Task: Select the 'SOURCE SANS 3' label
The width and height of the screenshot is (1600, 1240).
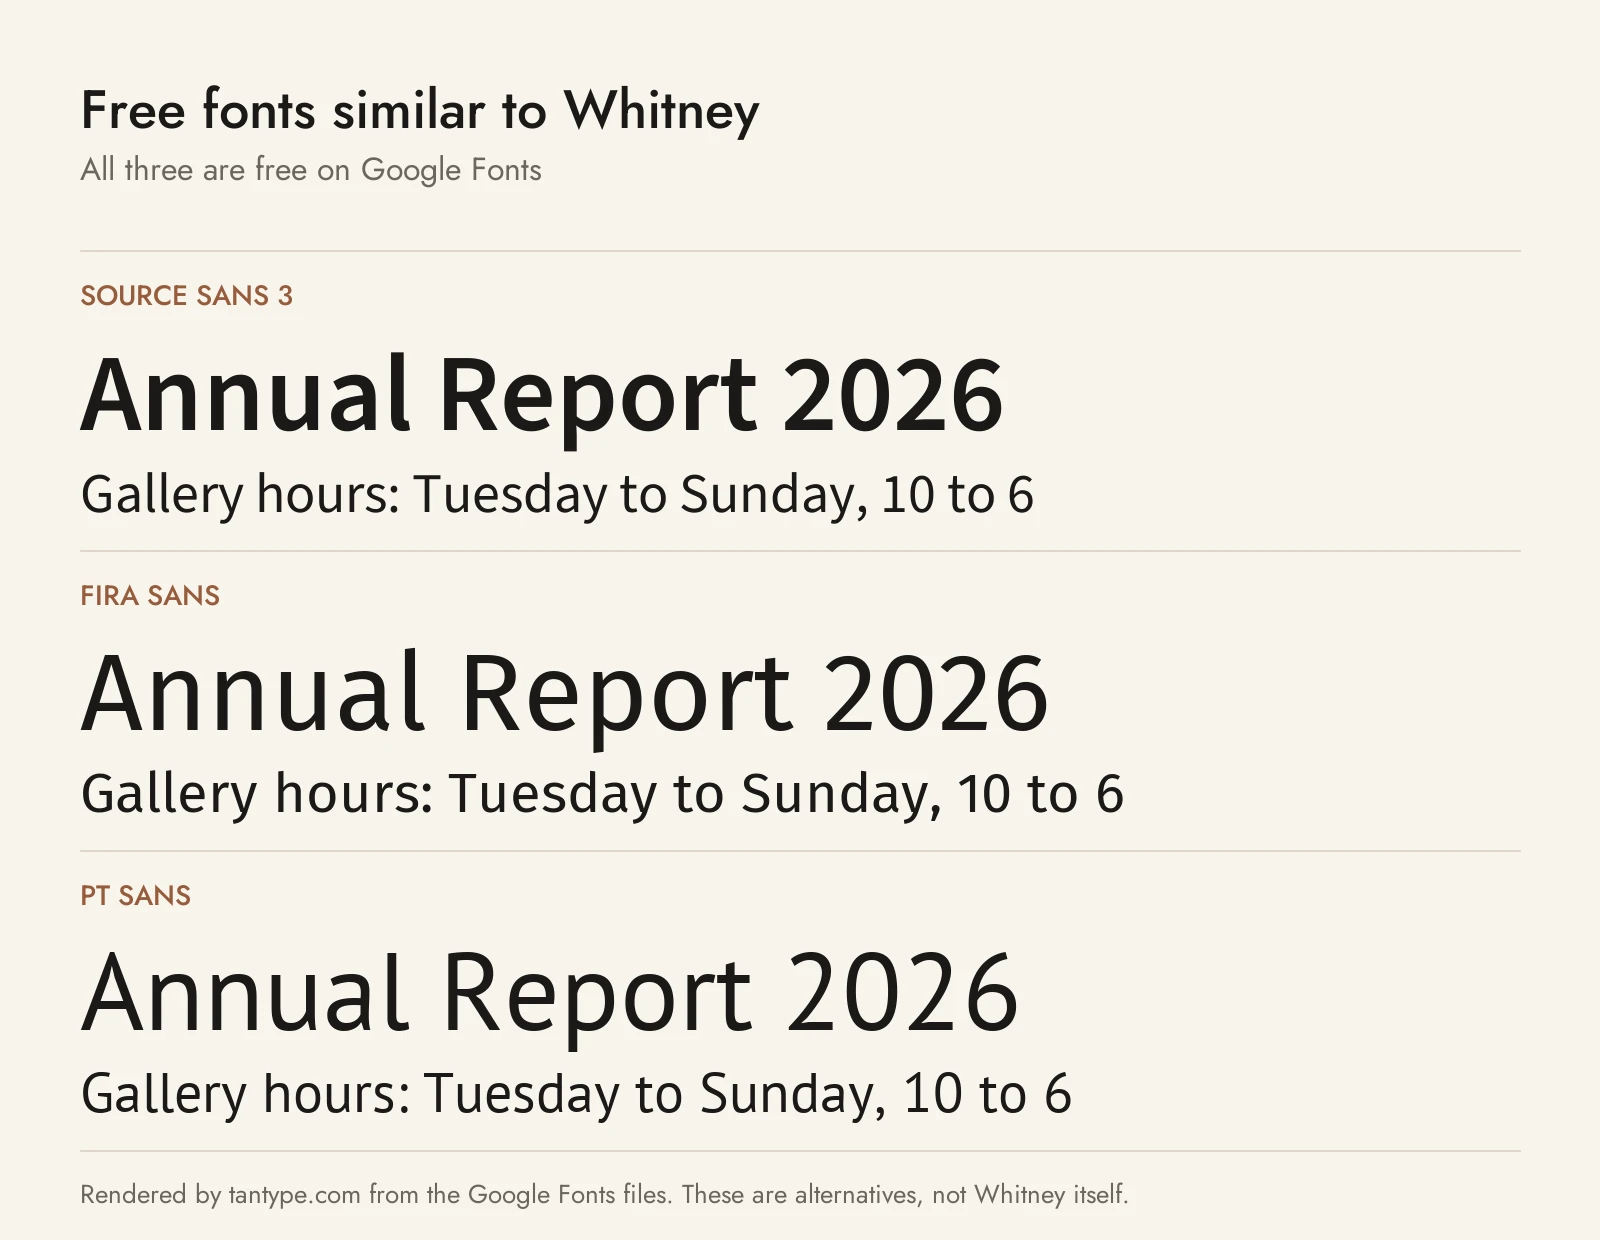Action: click(187, 295)
